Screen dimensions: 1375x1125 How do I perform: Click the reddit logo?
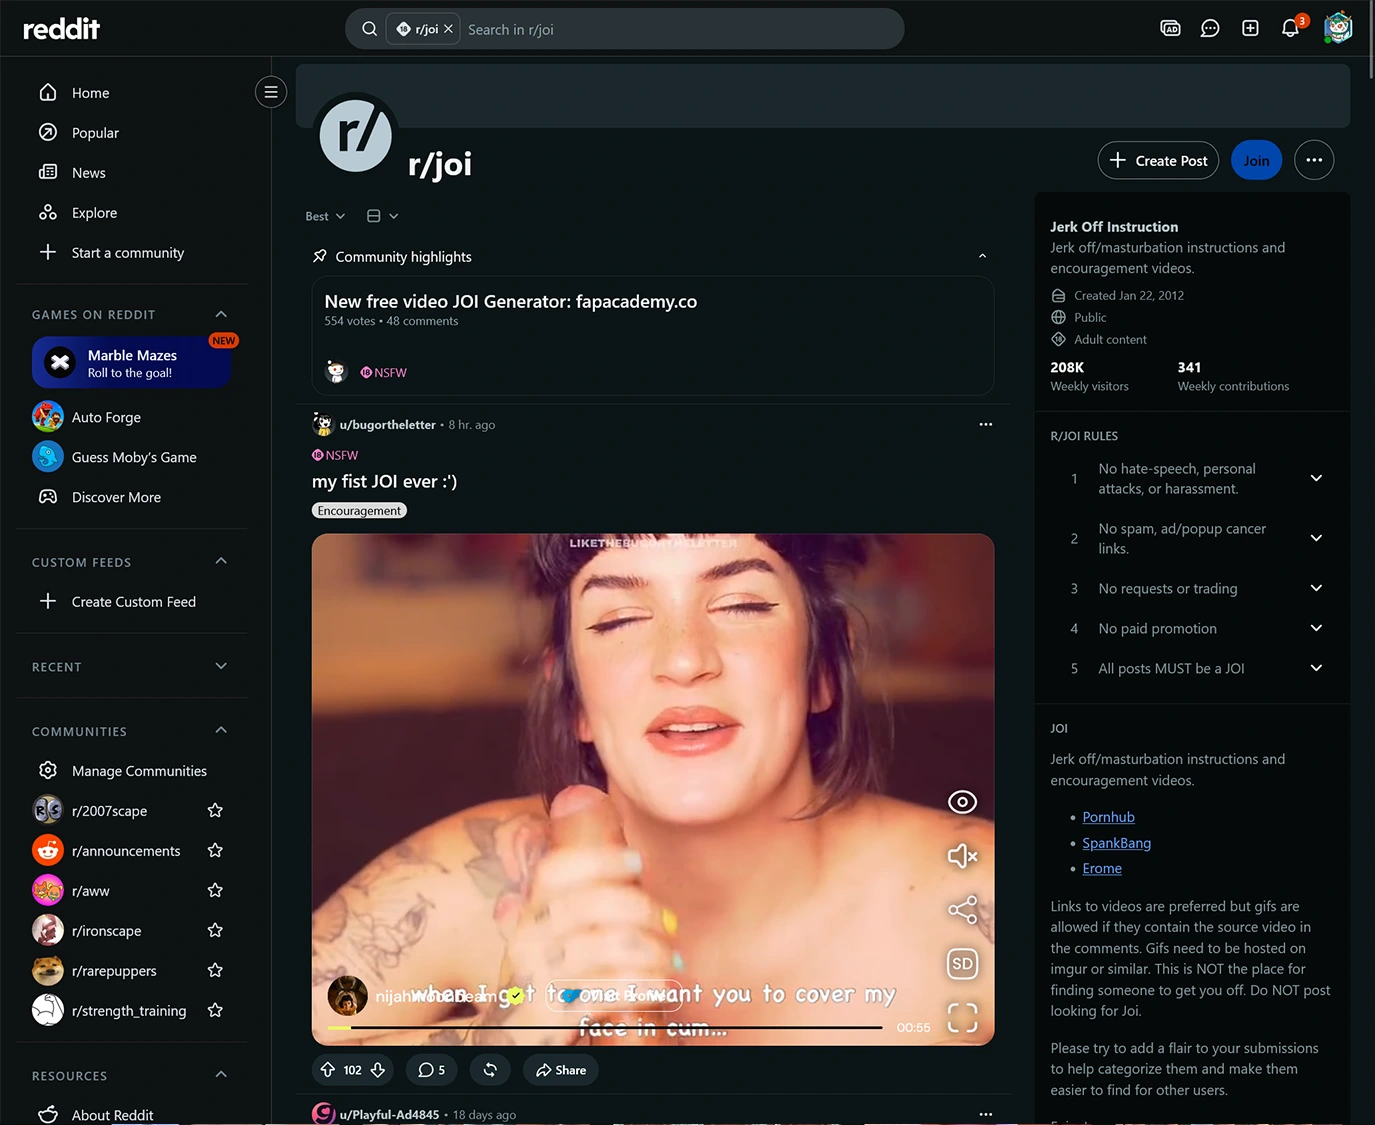coord(61,28)
